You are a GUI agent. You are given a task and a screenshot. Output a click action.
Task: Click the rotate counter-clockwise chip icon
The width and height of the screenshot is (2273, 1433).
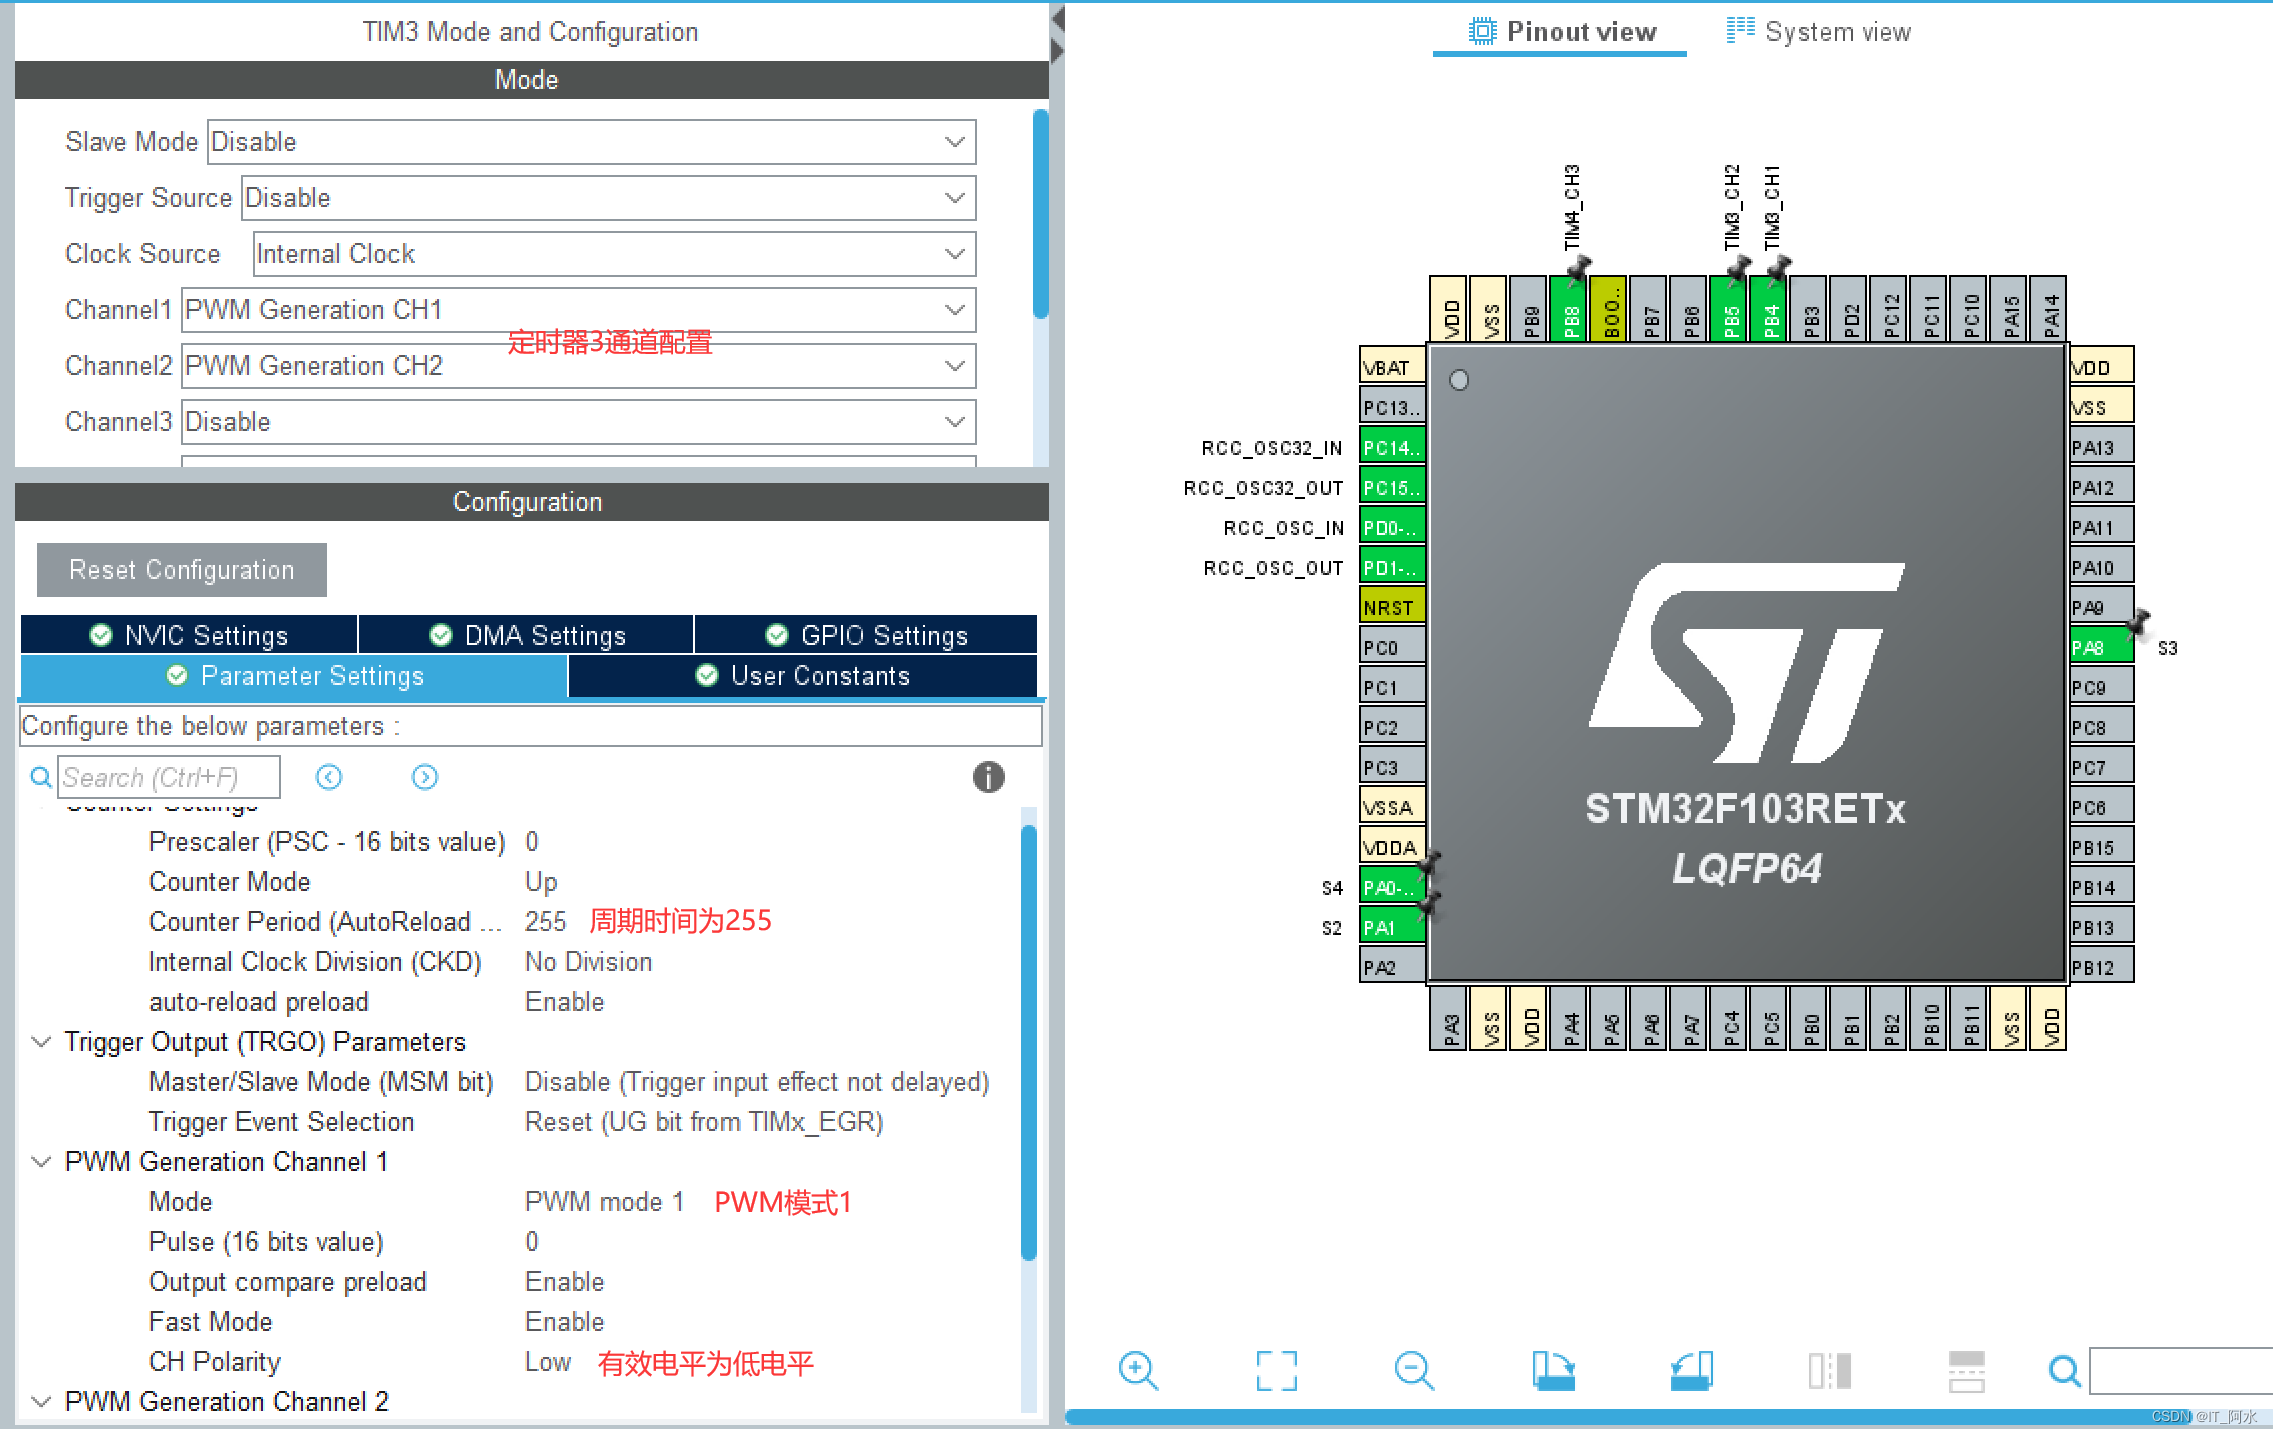pyautogui.click(x=1691, y=1370)
